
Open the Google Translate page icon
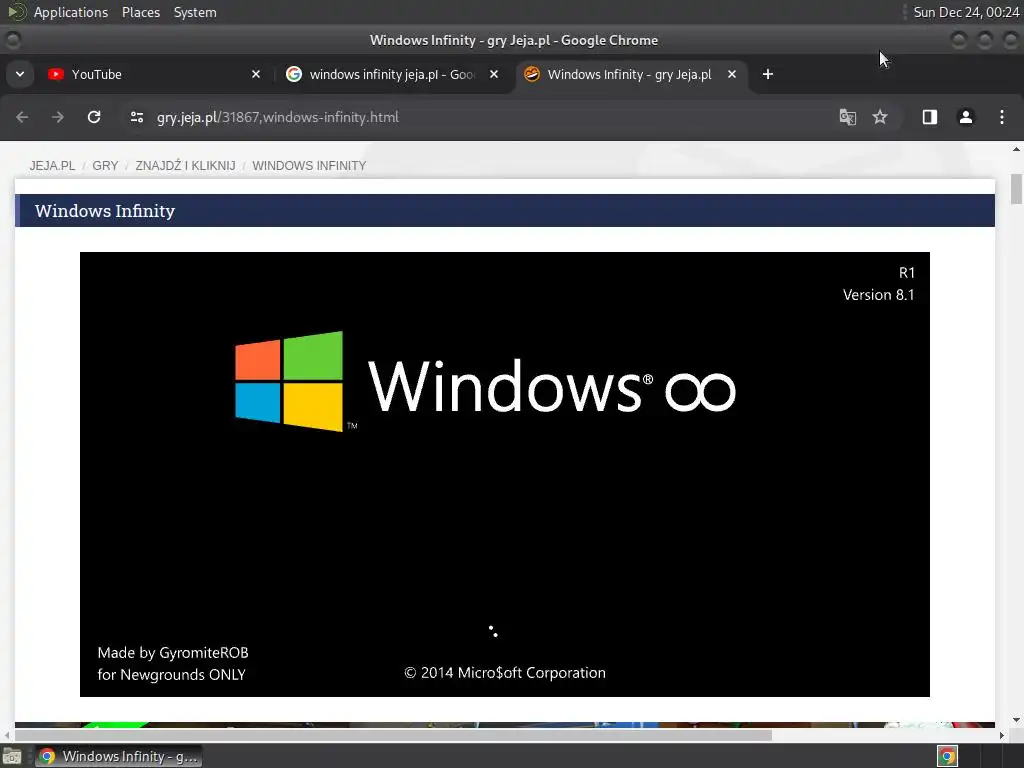(x=848, y=117)
